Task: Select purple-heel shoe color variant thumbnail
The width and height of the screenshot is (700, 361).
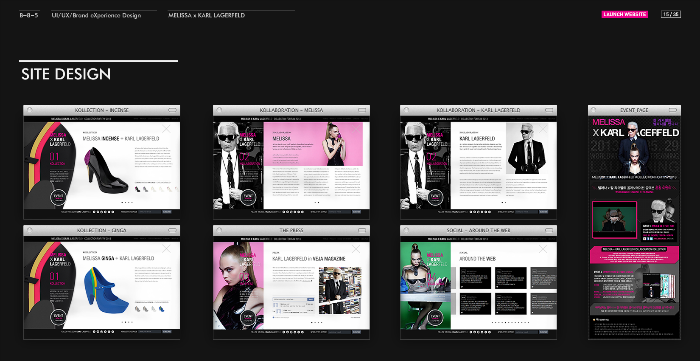Action: coord(138,189)
